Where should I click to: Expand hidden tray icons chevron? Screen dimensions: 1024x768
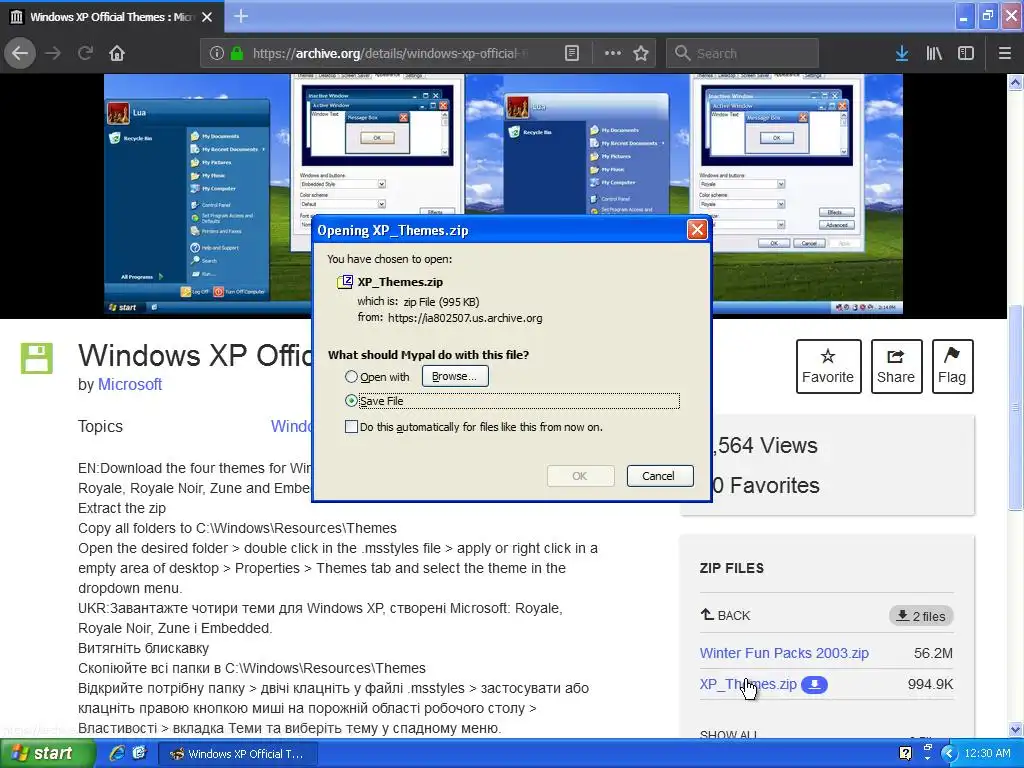(x=949, y=754)
